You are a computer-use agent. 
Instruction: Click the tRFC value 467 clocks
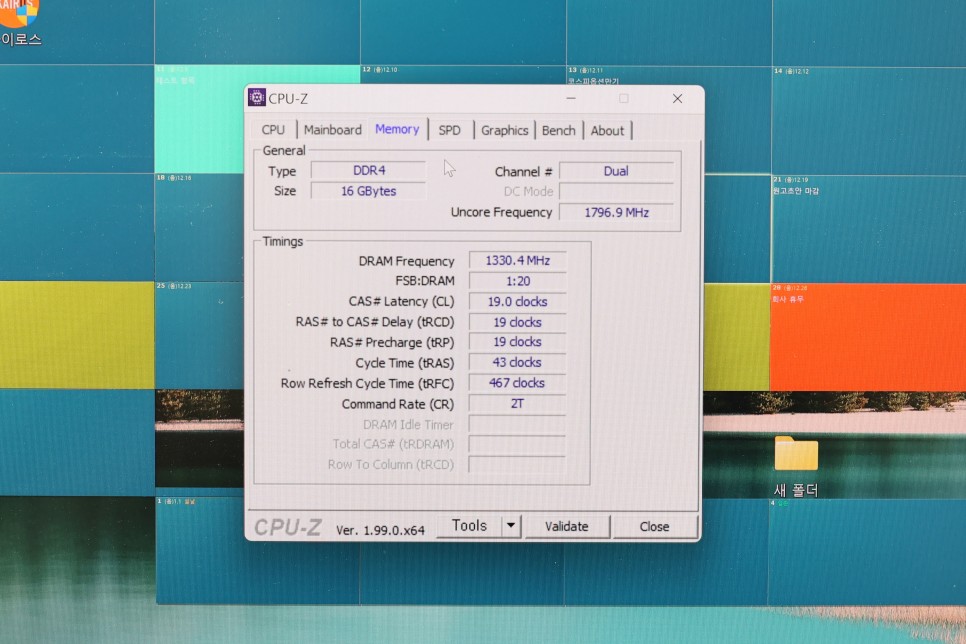(518, 383)
